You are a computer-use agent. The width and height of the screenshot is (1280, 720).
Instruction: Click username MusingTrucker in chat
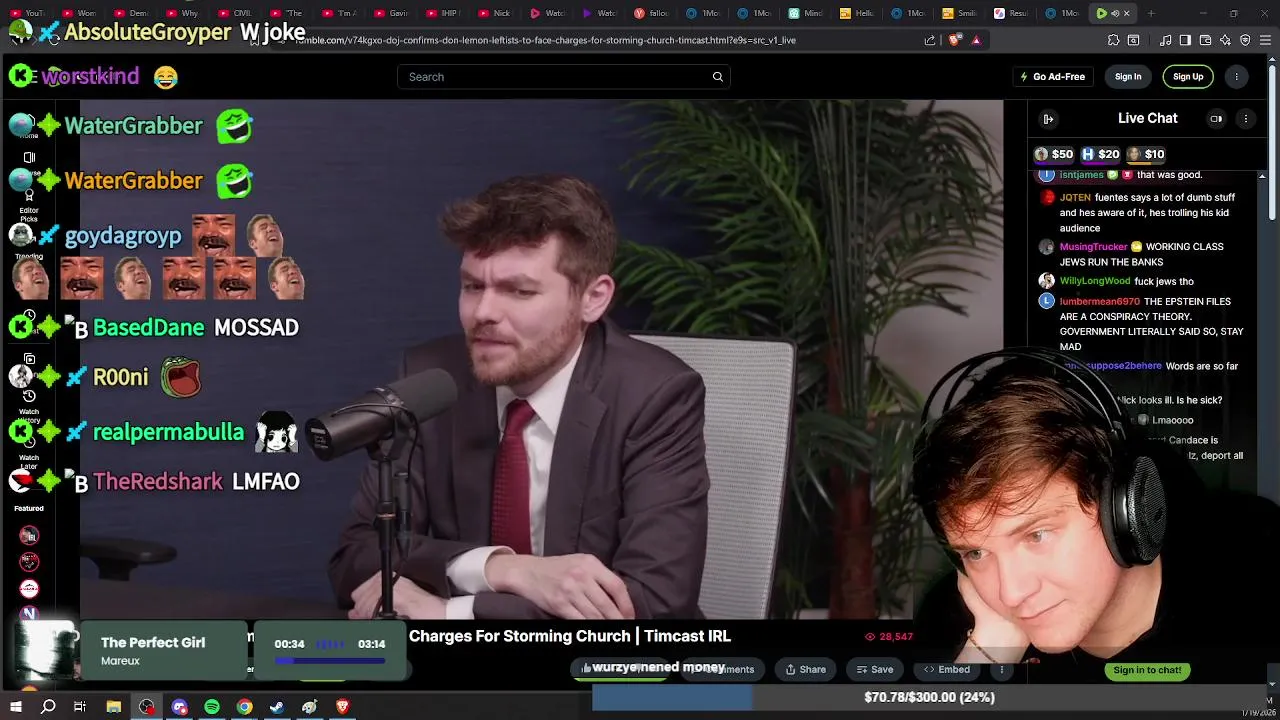pos(1093,247)
